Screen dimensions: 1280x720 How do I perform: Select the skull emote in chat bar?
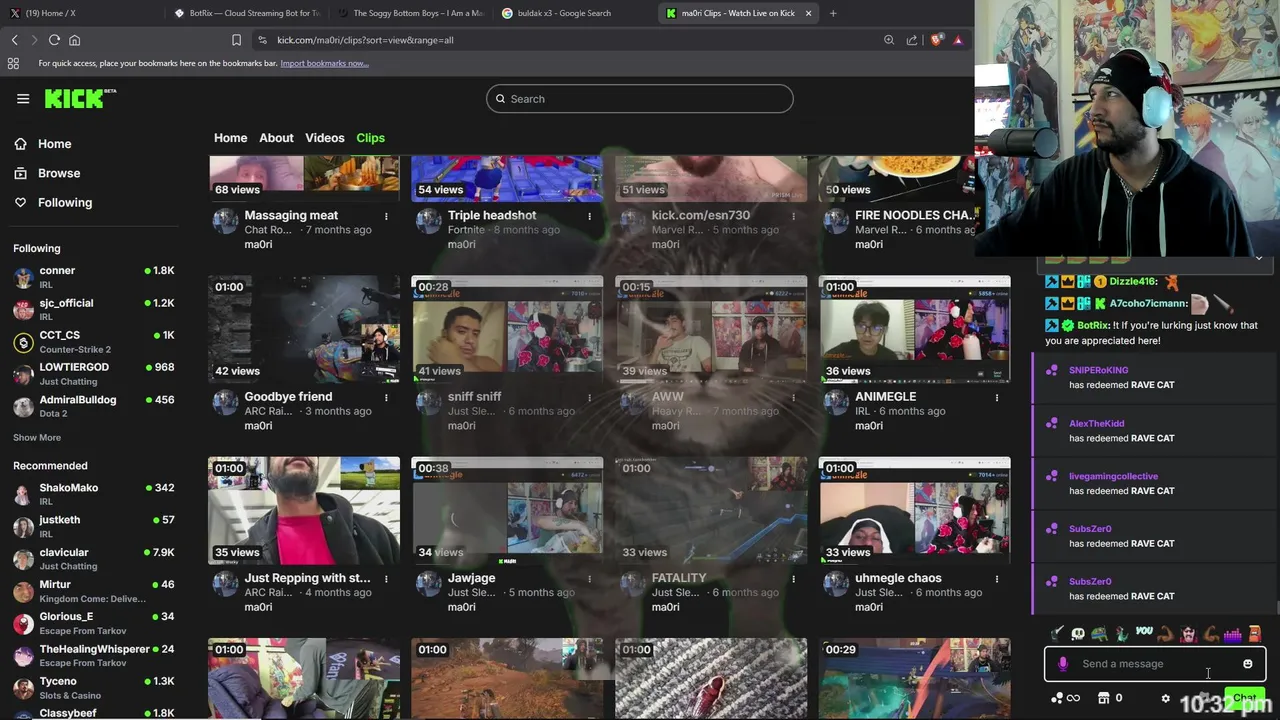click(x=1078, y=634)
